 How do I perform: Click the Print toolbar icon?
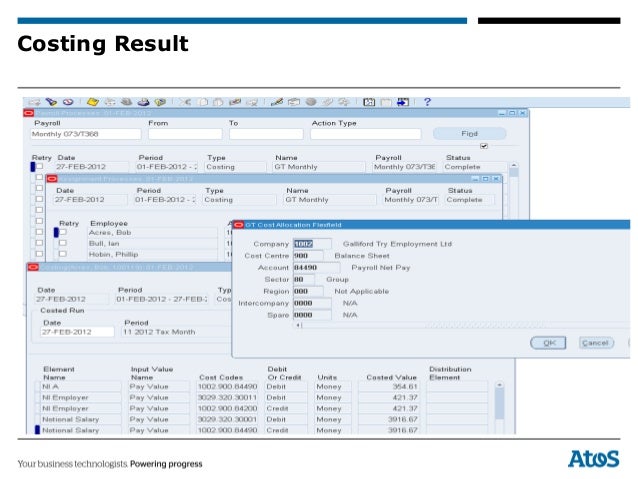click(143, 102)
